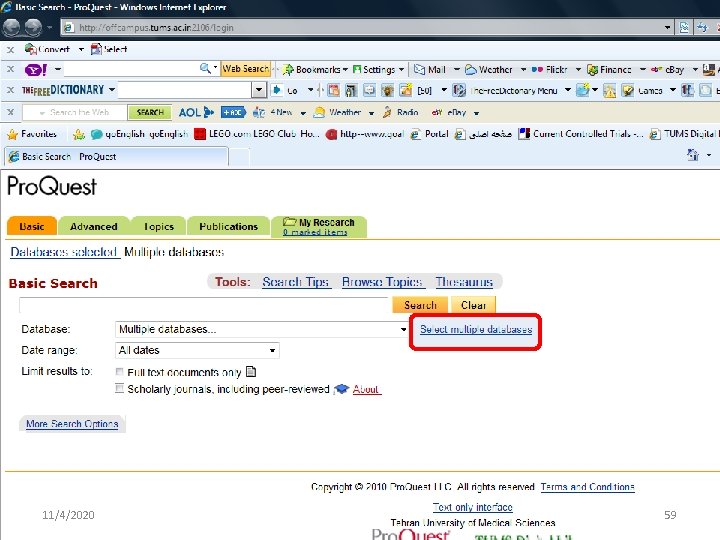Viewport: 720px width, 540px height.
Task: Close the Yahoo toolbar with its X
Action: 10,69
